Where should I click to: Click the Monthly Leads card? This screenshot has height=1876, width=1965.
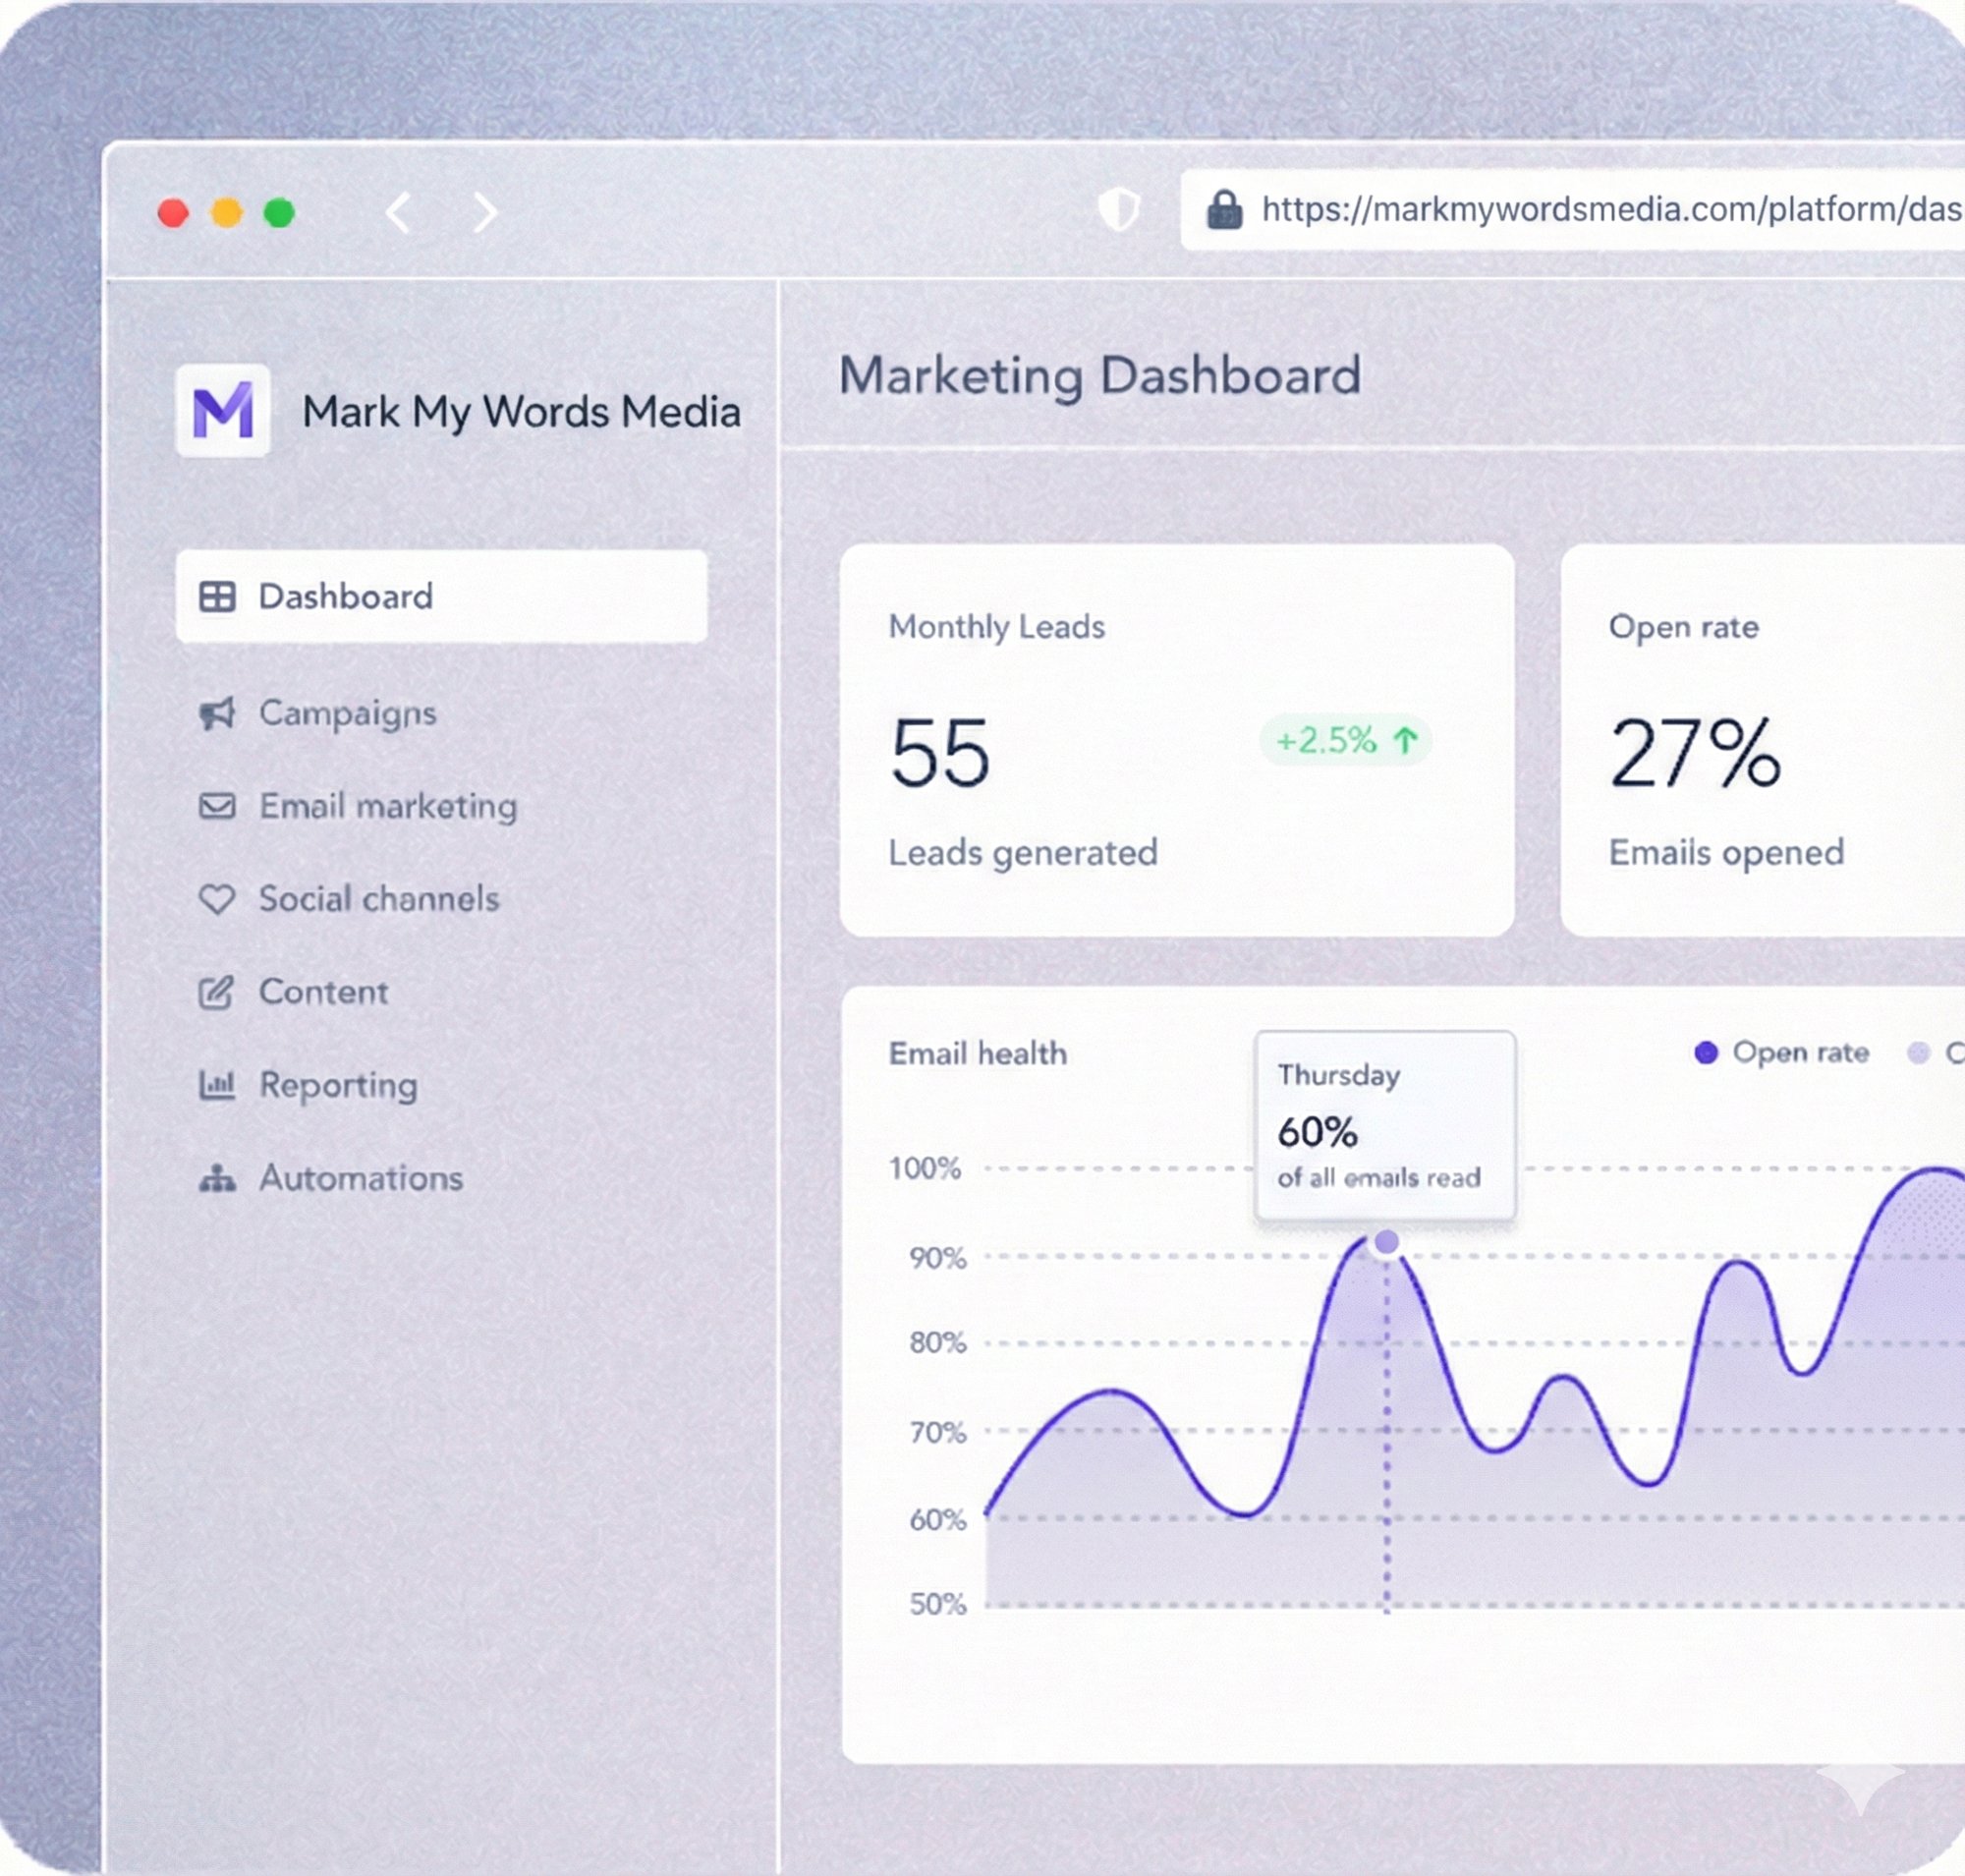[x=1176, y=740]
